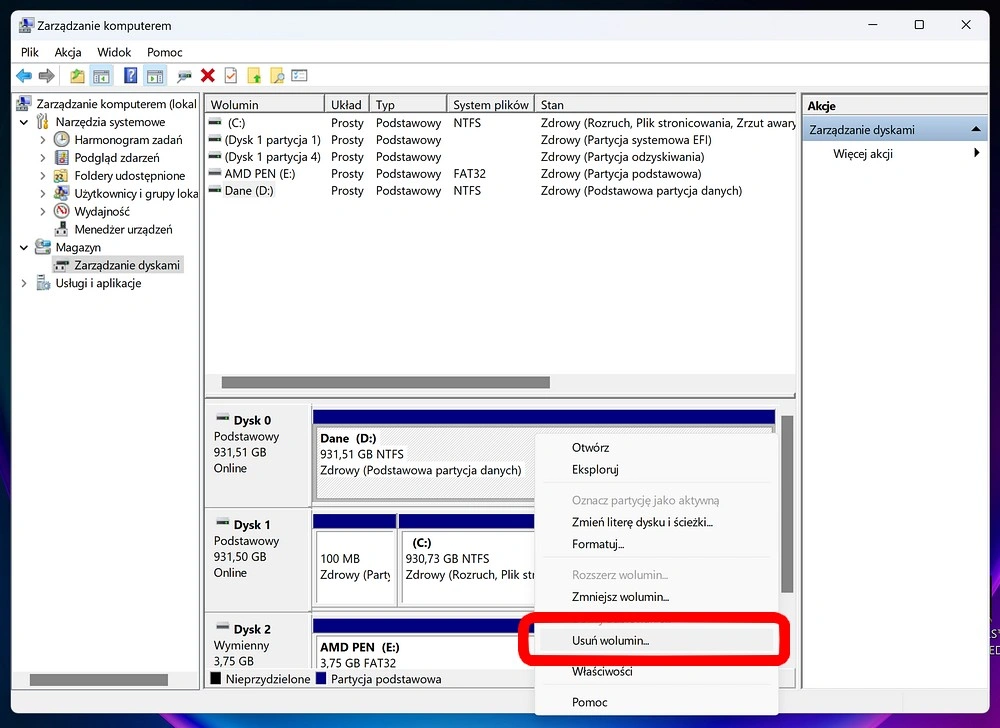This screenshot has height=728, width=1000.
Task: Click the Zarządzanie komputerem title bar icon
Action: tap(26, 25)
